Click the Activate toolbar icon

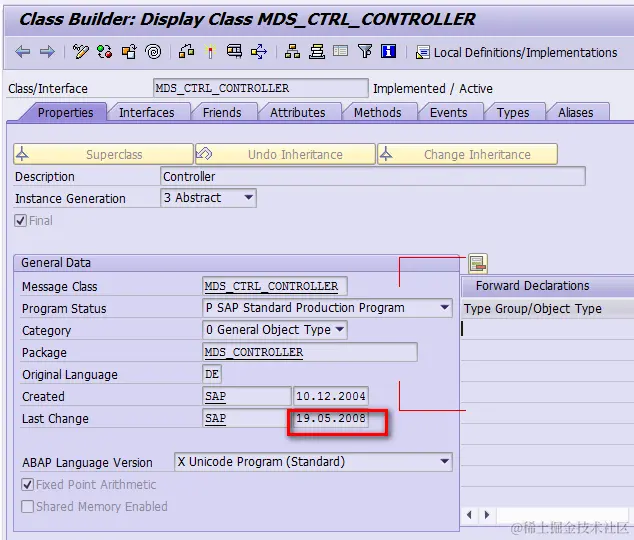click(186, 52)
